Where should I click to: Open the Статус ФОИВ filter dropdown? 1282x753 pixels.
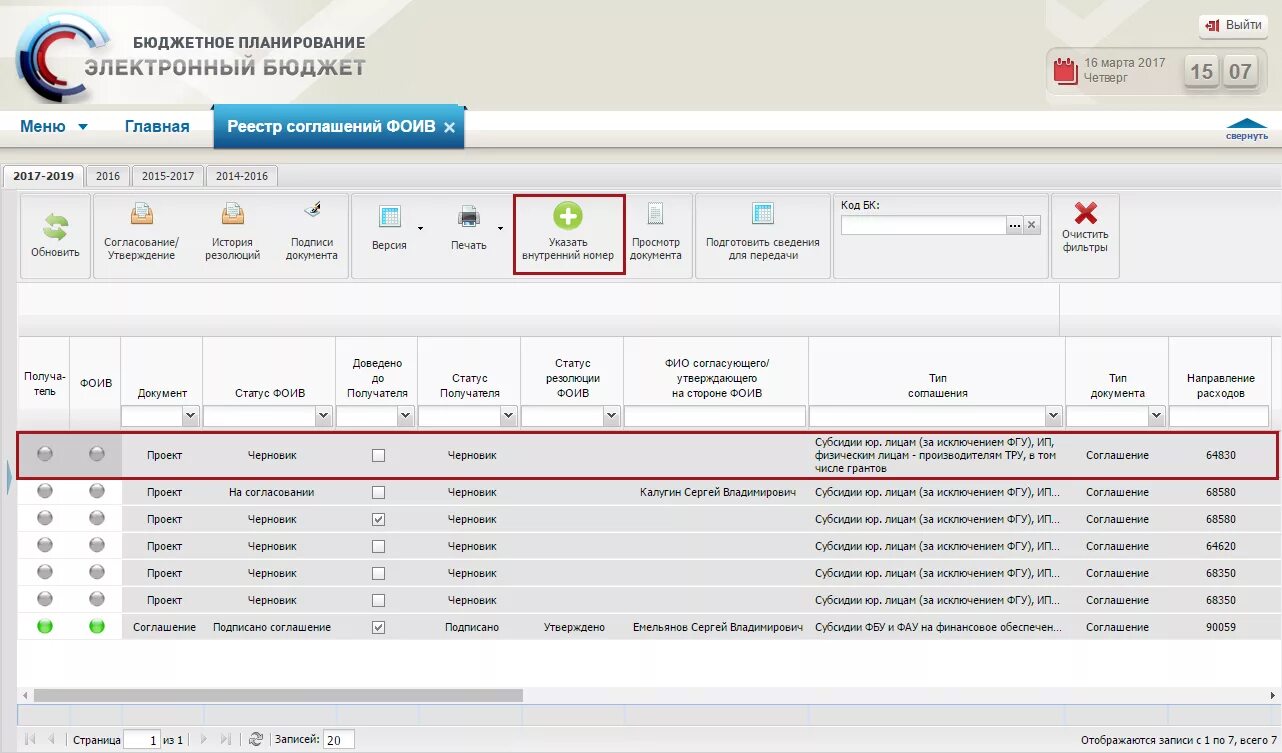323,416
